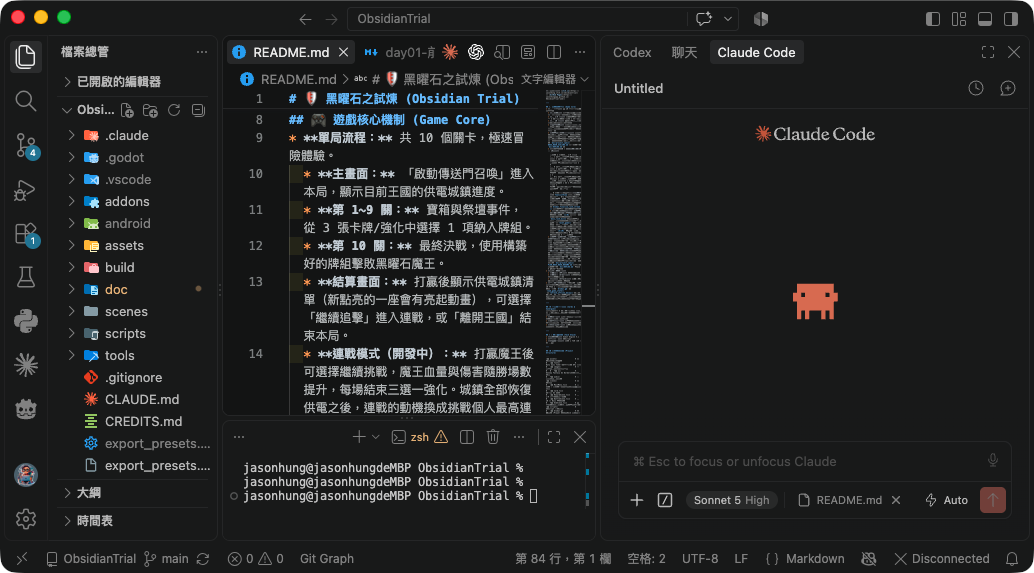Click the main branch in status bar
1034x573 pixels.
point(167,558)
